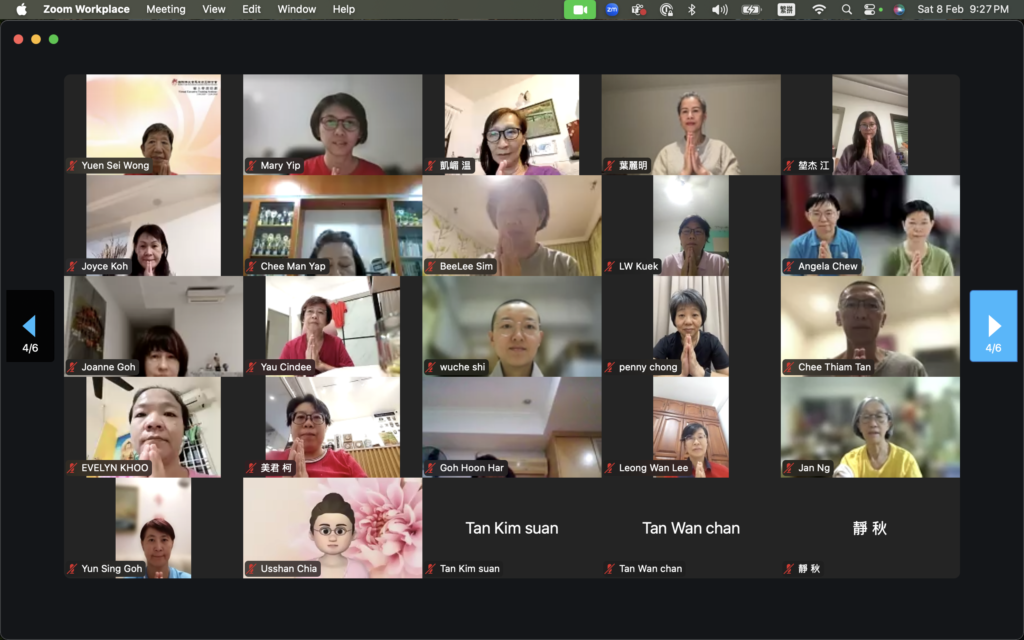Viewport: 1024px width, 640px height.
Task: Click the Wi-Fi icon in menu bar
Action: coord(819,9)
